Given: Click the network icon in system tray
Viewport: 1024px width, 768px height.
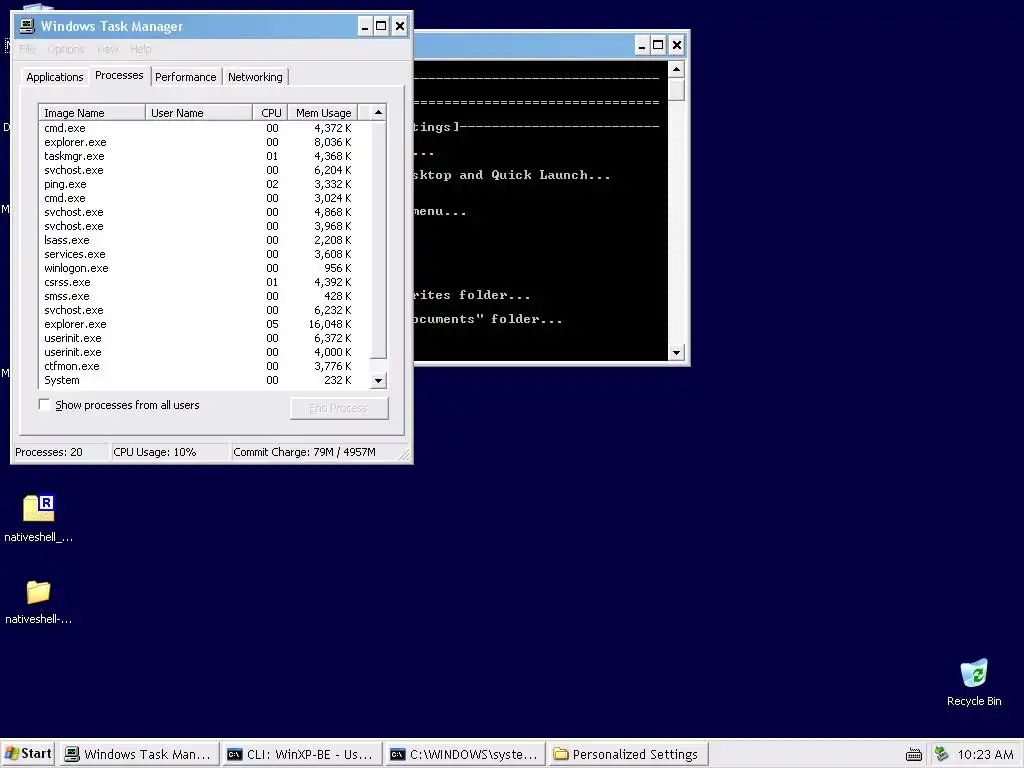Looking at the screenshot, I should click(941, 754).
